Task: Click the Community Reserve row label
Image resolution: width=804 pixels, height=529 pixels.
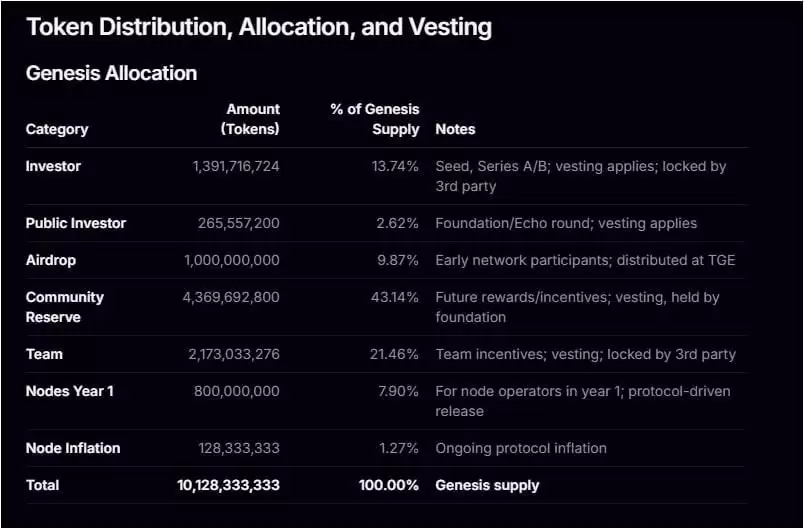Action: (65, 307)
